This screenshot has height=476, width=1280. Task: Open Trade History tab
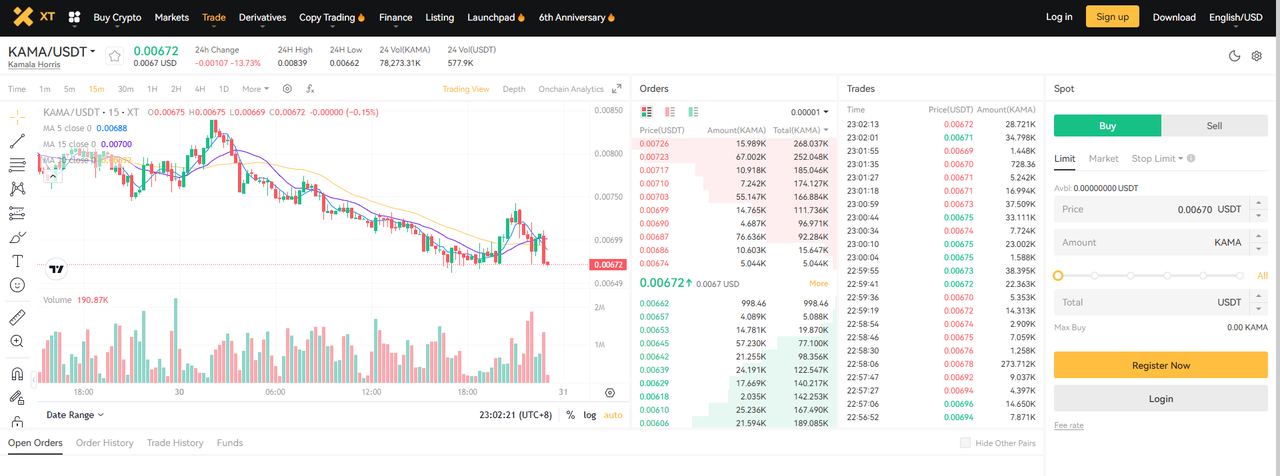[175, 442]
